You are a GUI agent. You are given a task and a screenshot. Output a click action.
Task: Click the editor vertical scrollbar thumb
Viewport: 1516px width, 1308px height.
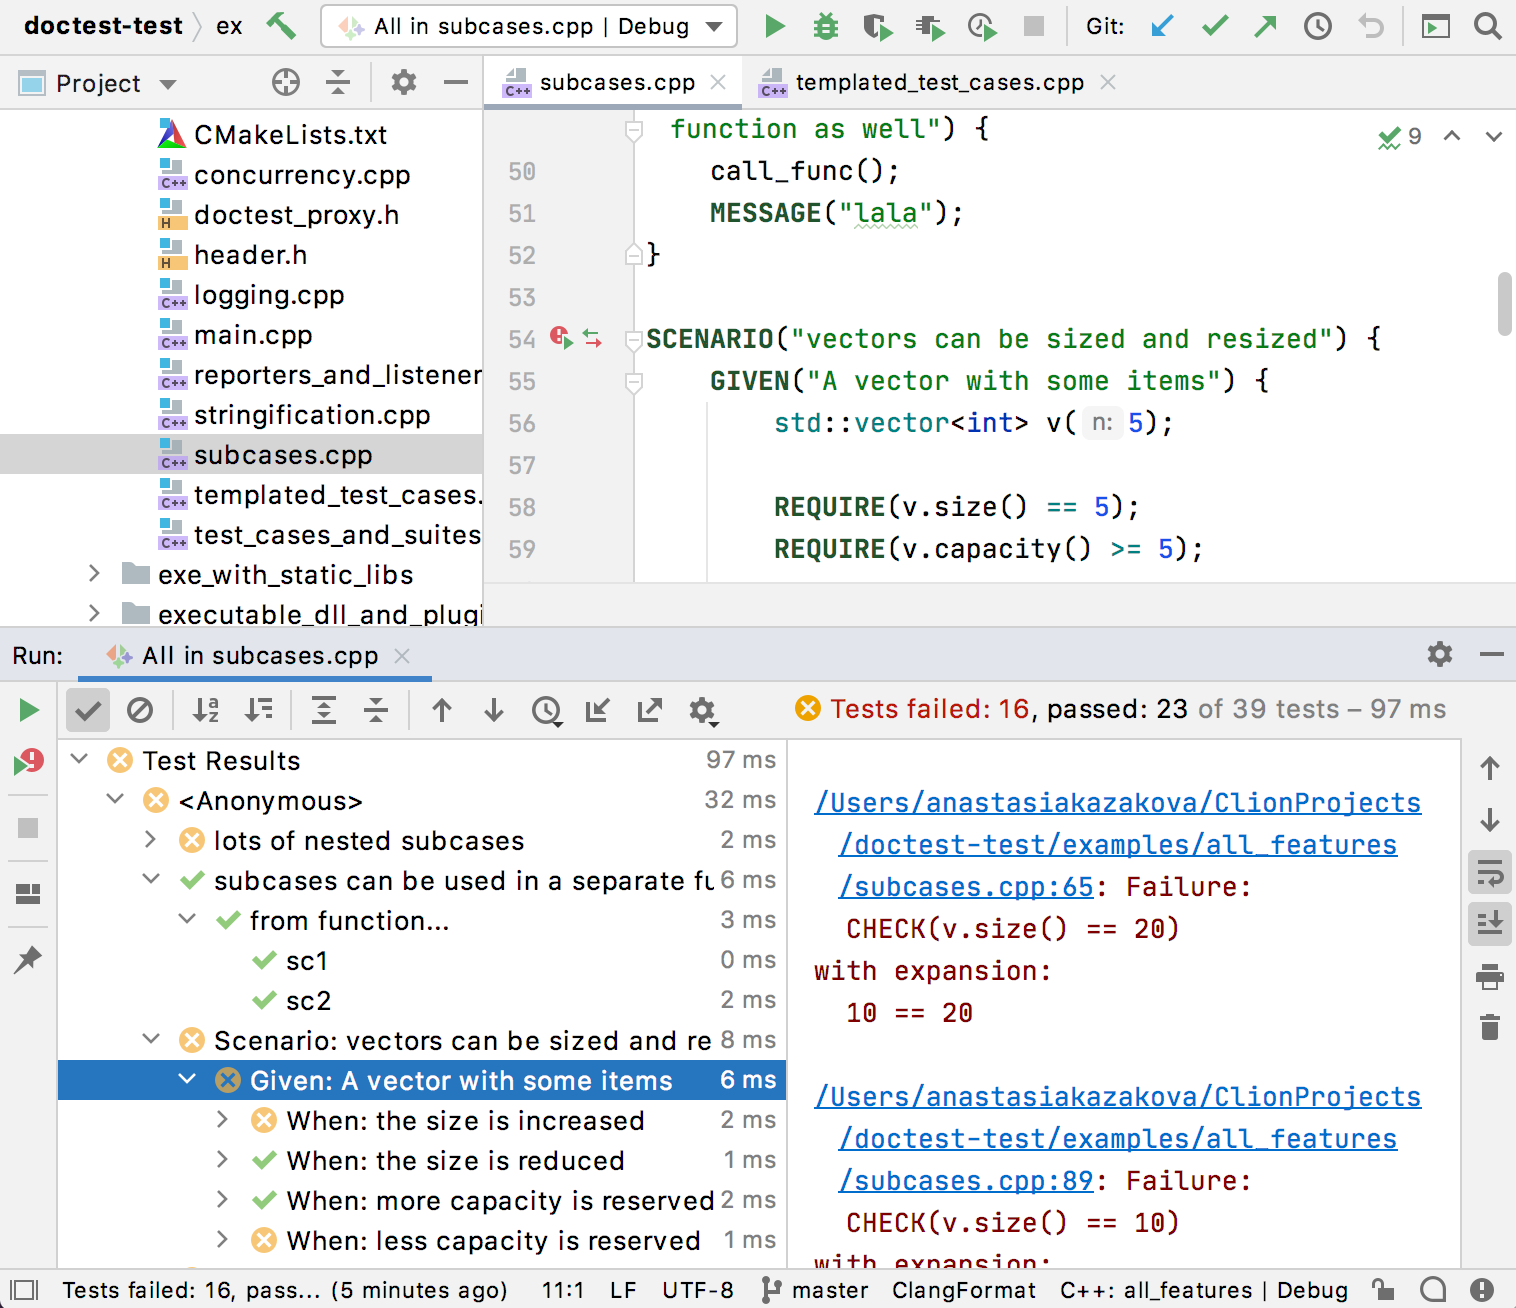pyautogui.click(x=1504, y=304)
